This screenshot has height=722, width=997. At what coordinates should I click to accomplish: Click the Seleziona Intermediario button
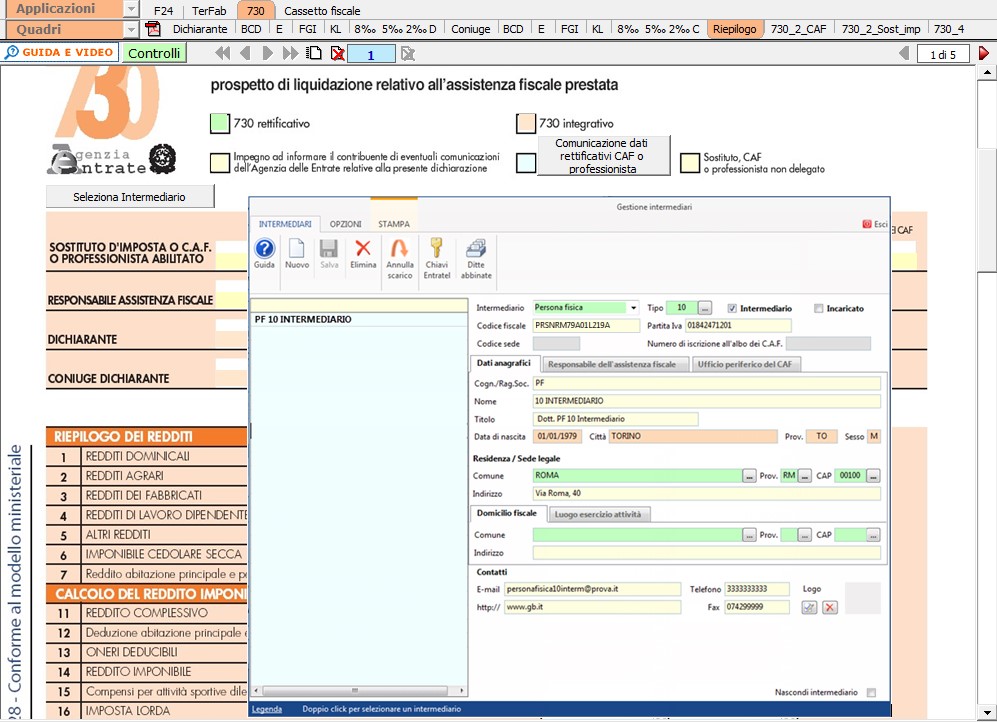point(130,197)
